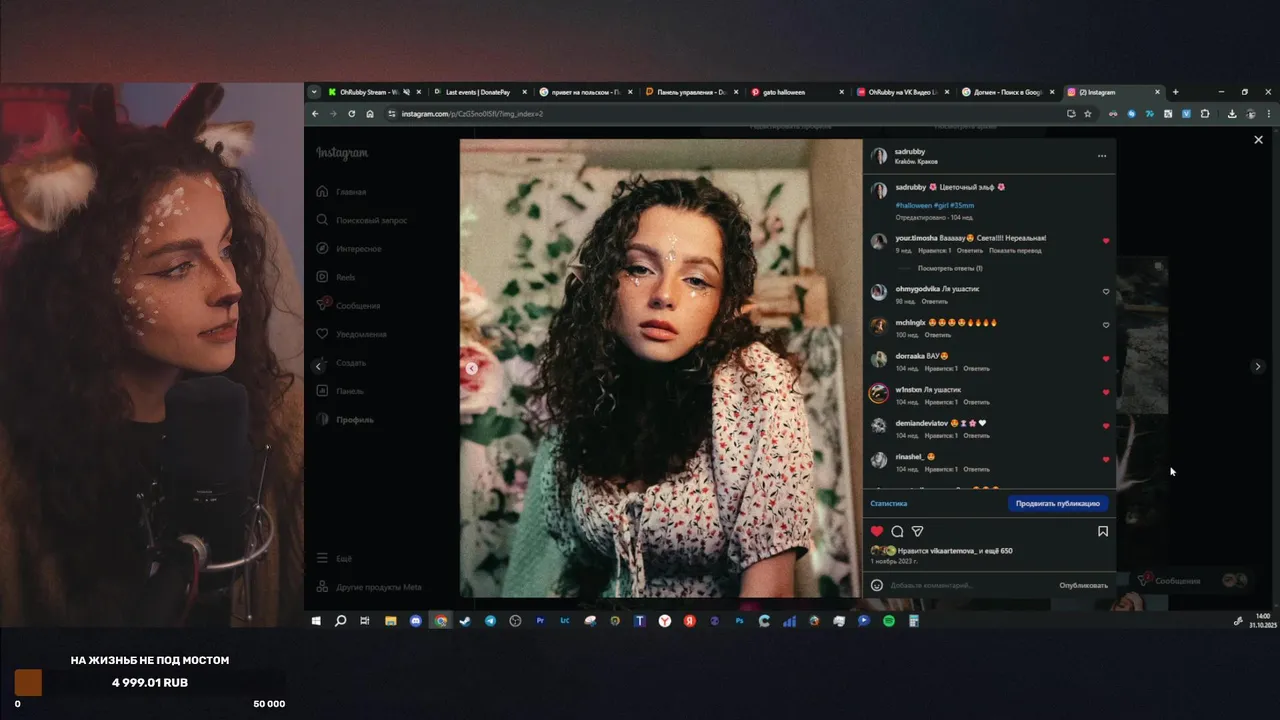Open the 'Статистика' insights link
Image resolution: width=1280 pixels, height=720 pixels.
click(x=889, y=504)
